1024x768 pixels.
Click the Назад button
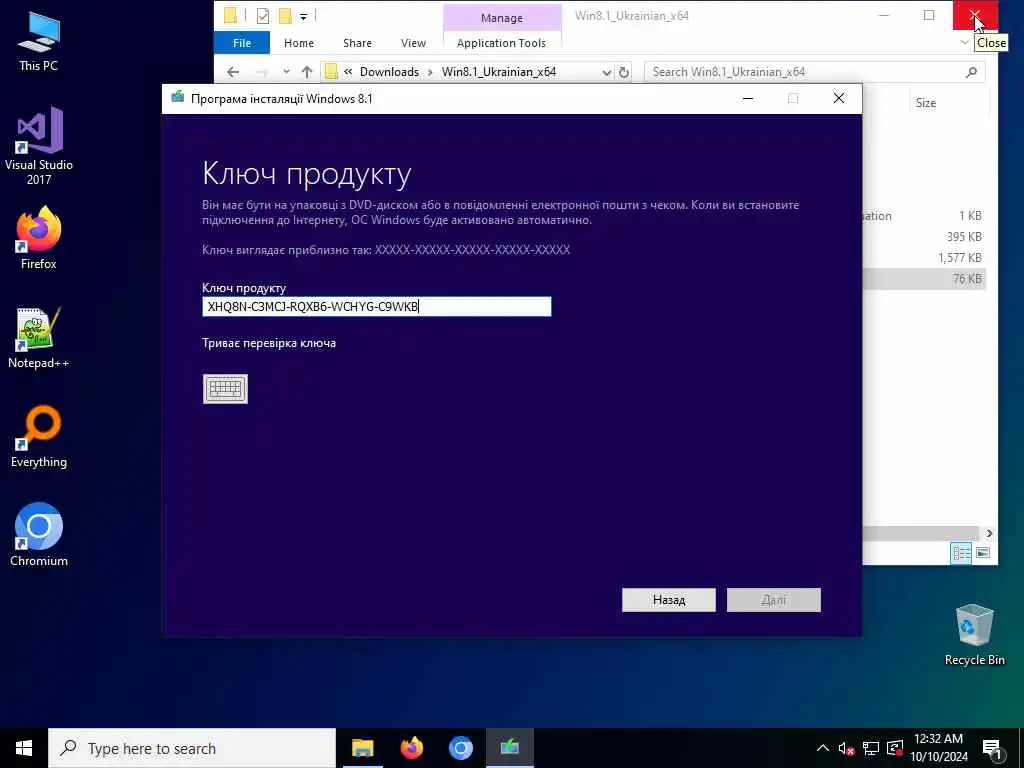pyautogui.click(x=669, y=600)
